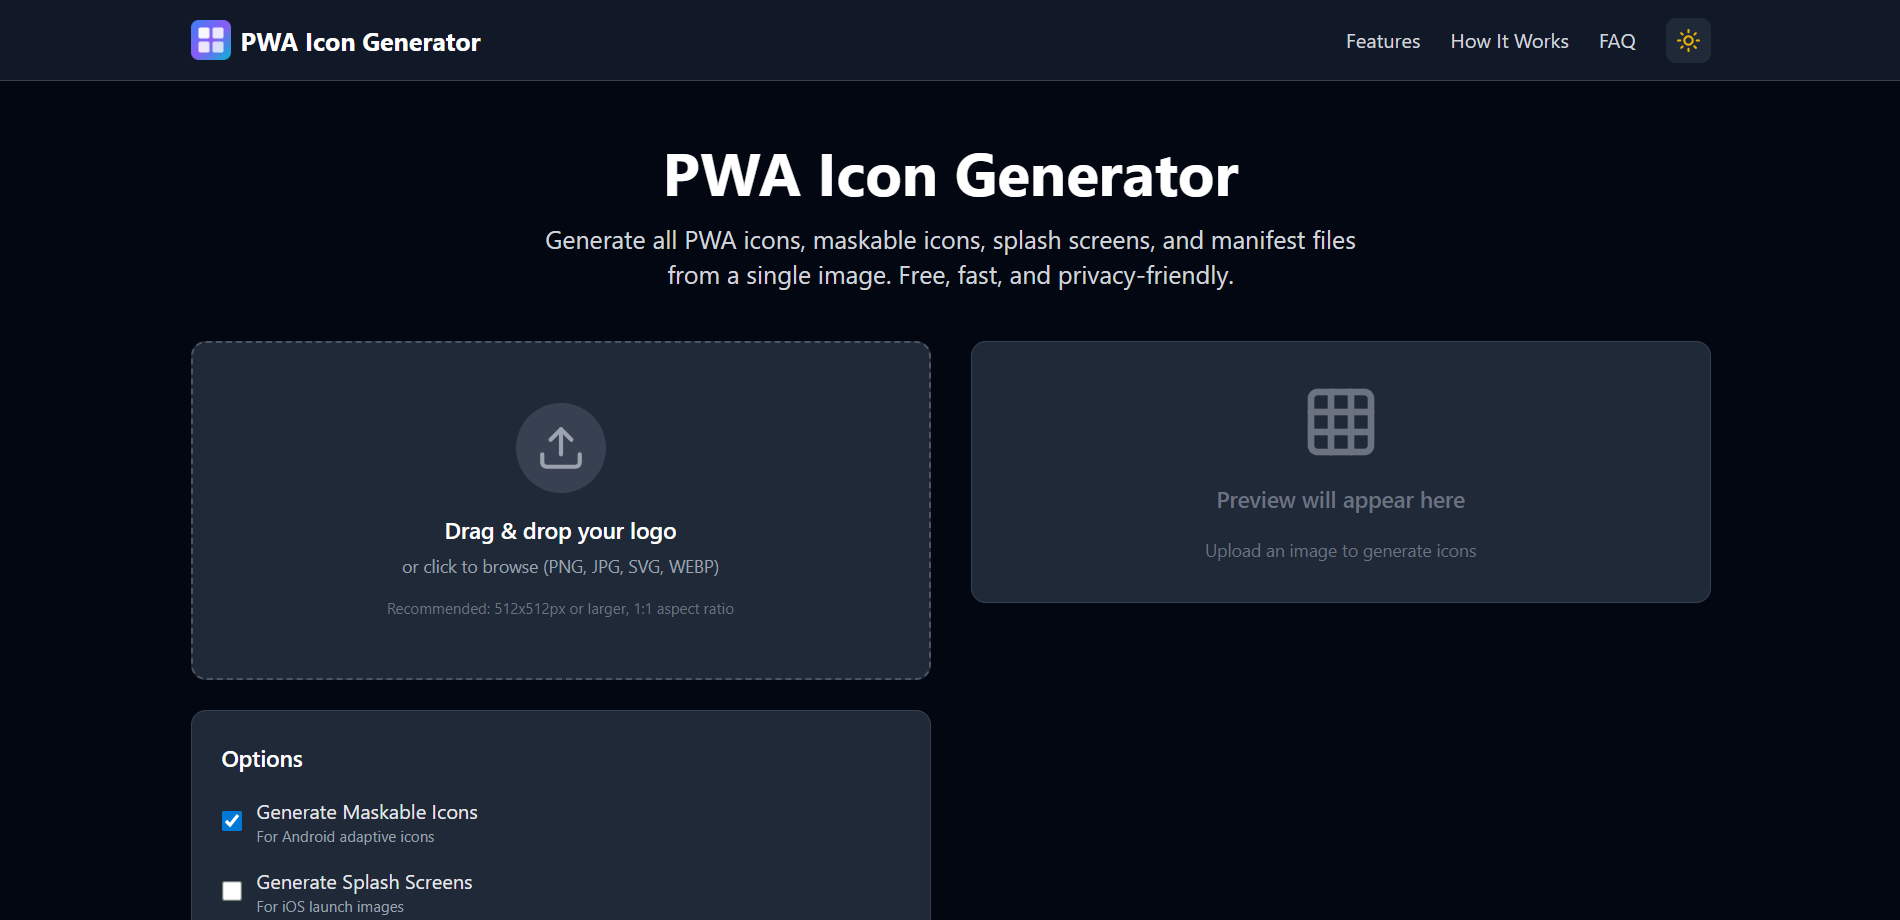Click the Preview will appear here placeholder
Screen dimensions: 1900x920
coord(1340,499)
